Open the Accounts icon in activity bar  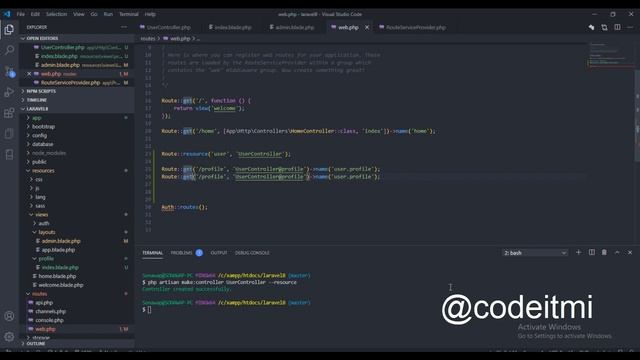point(9,316)
